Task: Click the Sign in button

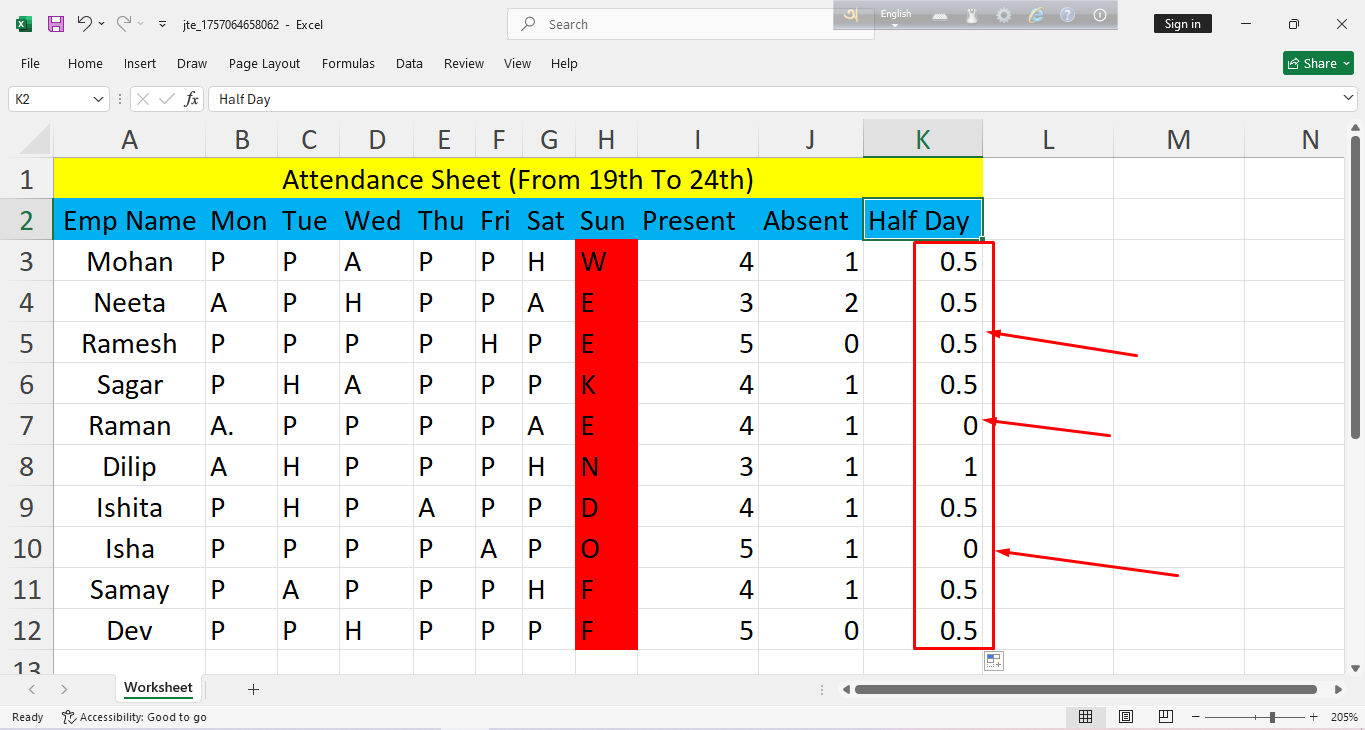Action: point(1182,24)
